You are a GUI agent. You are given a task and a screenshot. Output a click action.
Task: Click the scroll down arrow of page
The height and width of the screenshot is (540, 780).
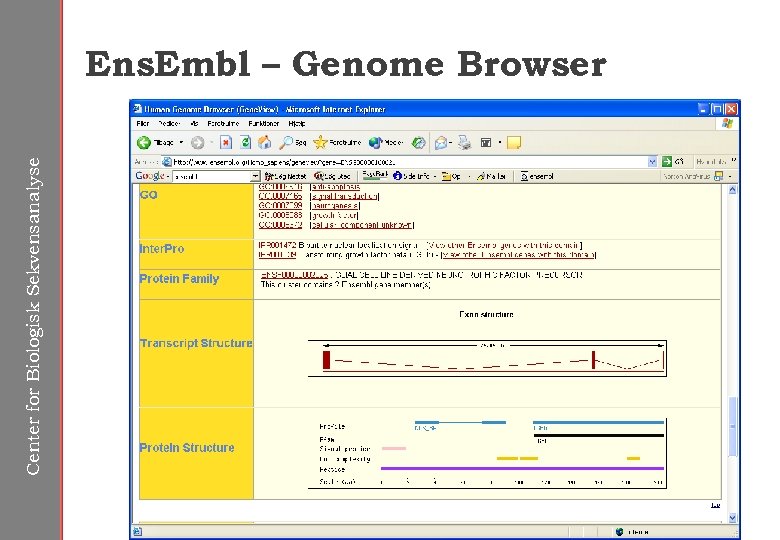[x=732, y=518]
